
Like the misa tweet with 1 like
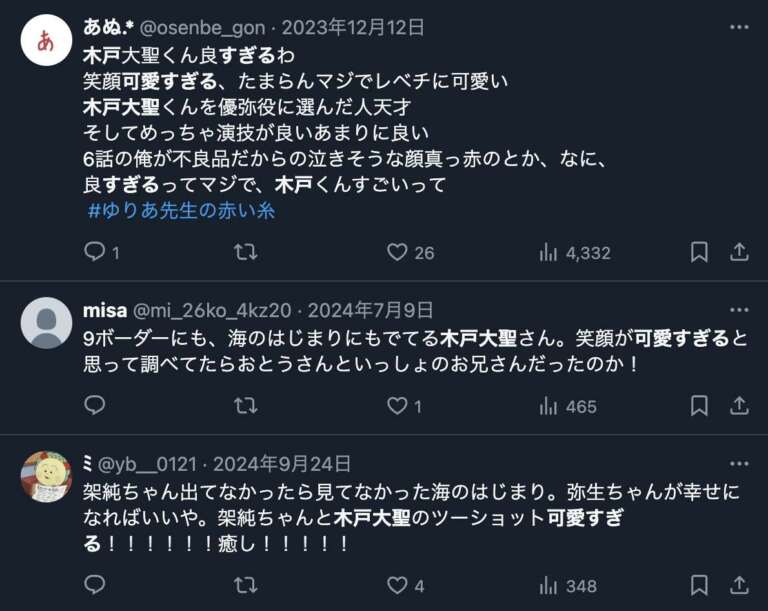click(x=398, y=406)
